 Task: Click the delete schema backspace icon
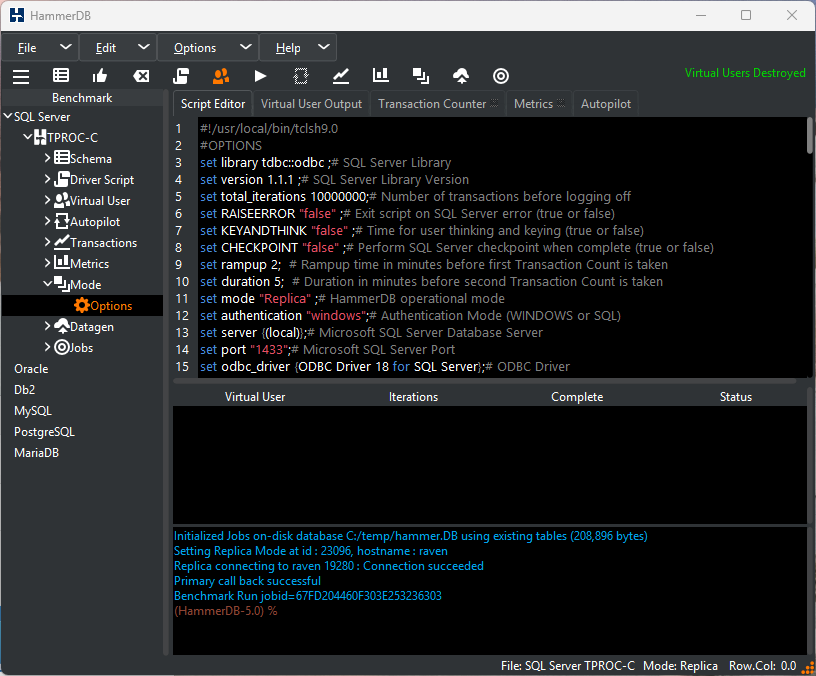[141, 76]
